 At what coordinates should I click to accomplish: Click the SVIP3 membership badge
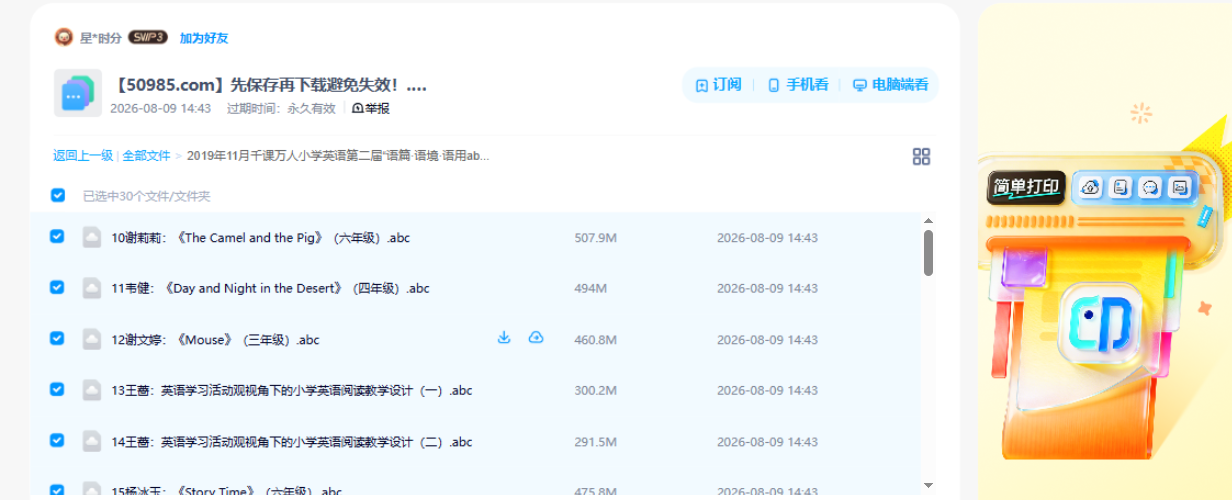(148, 38)
